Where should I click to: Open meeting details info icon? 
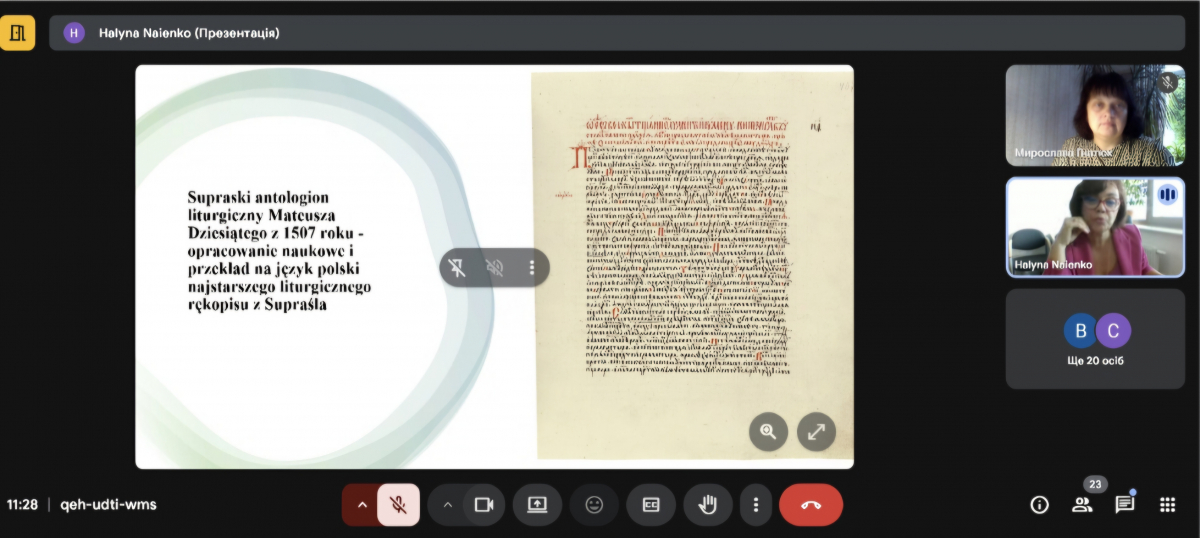coord(1039,505)
